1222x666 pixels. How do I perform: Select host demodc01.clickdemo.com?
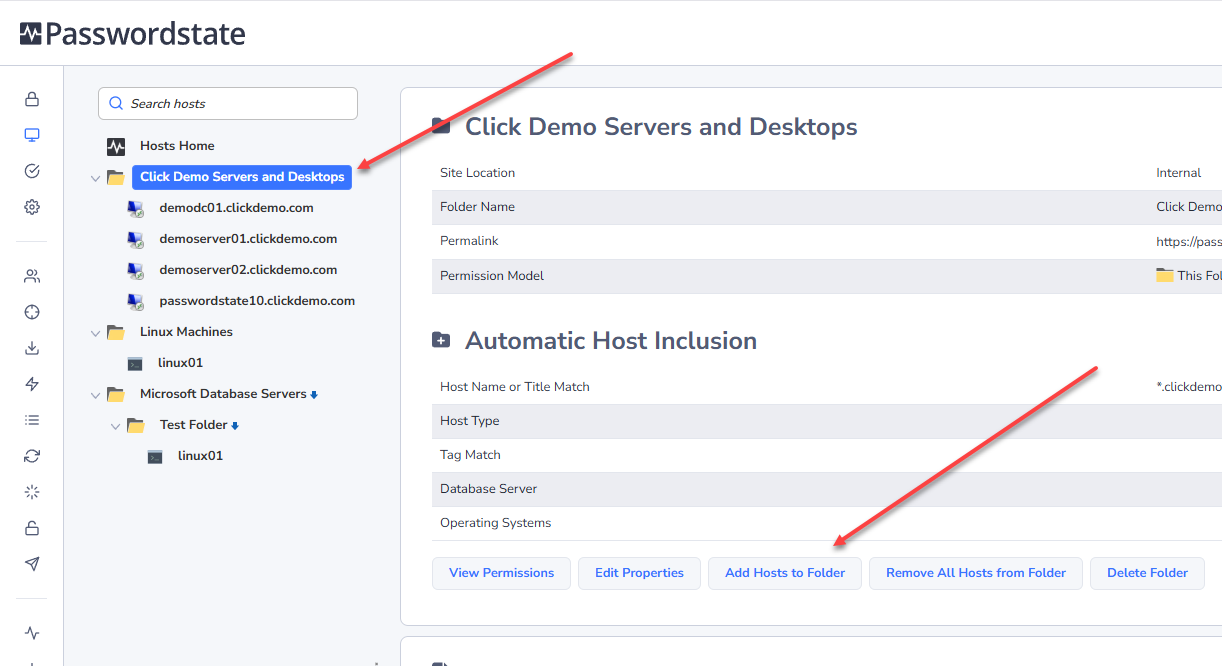pyautogui.click(x=236, y=208)
